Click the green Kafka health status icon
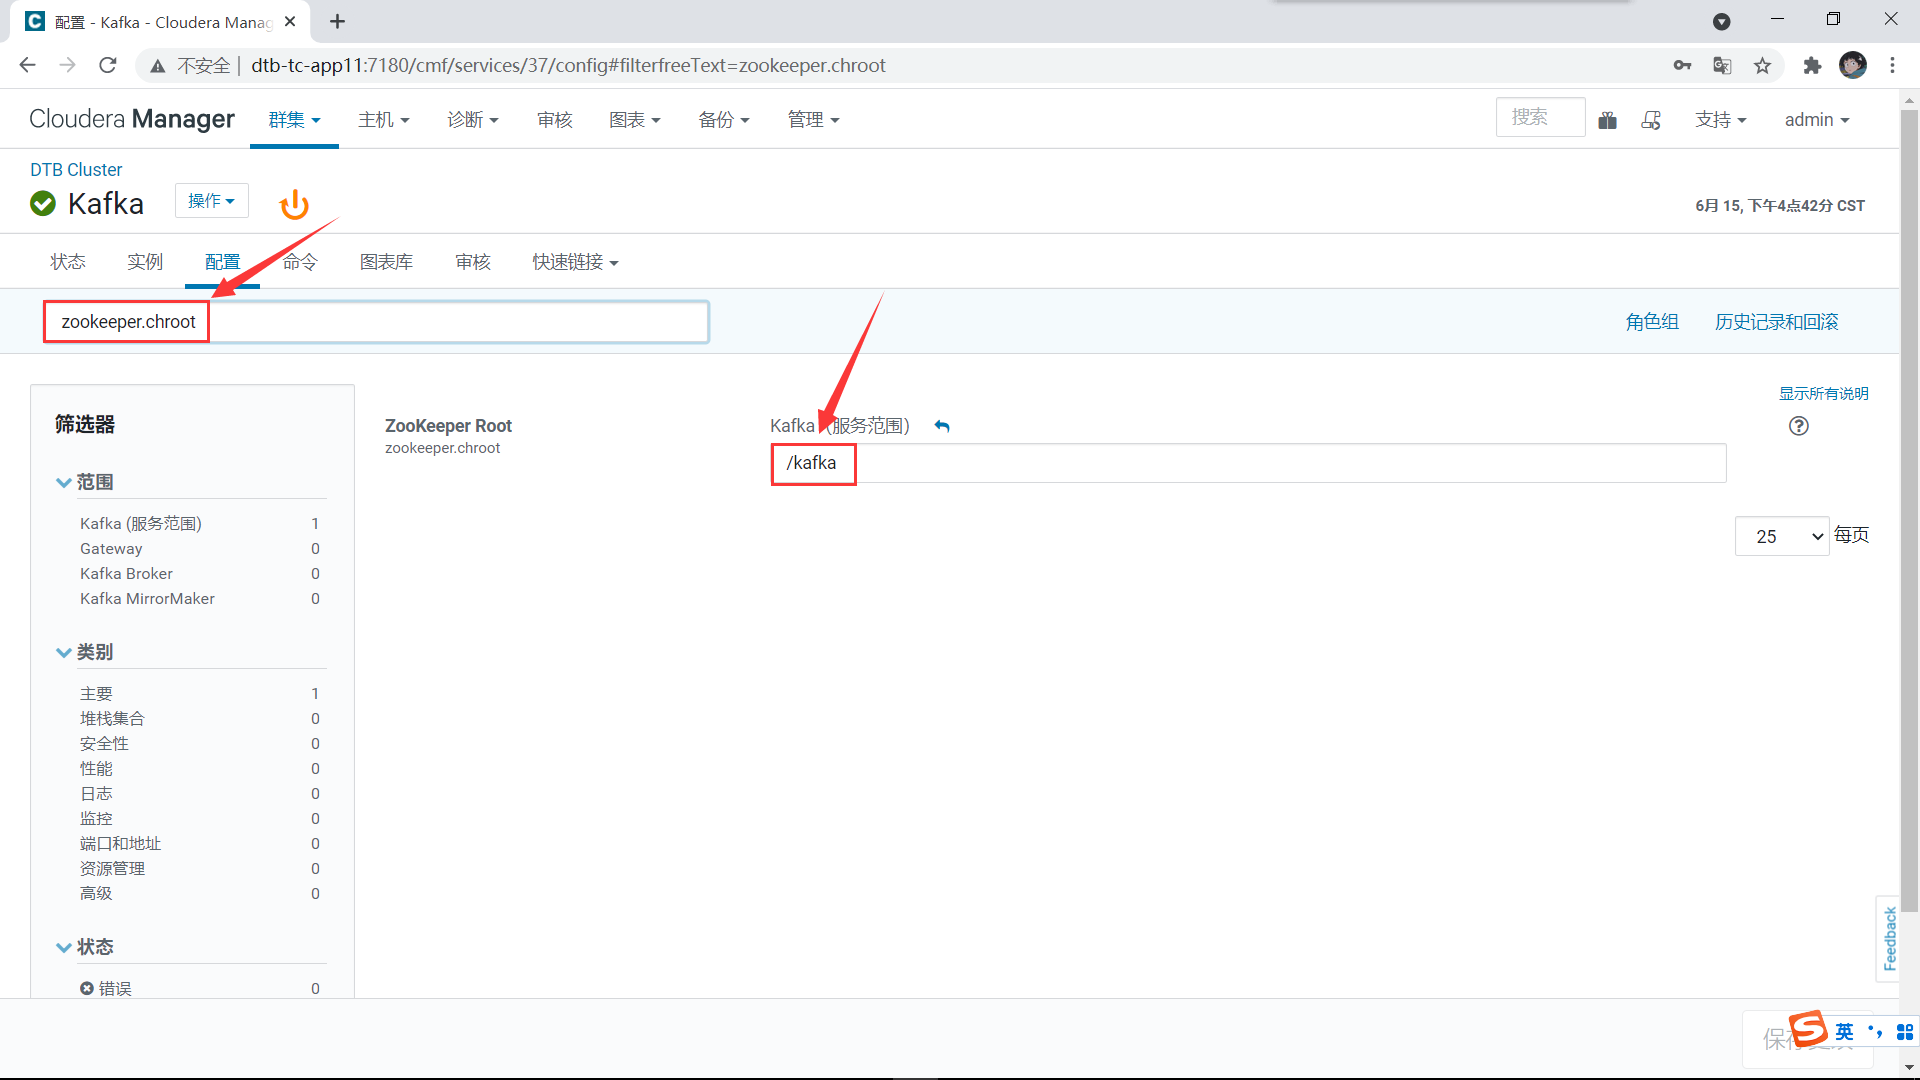Screen dimensions: 1920x1080 [x=43, y=204]
